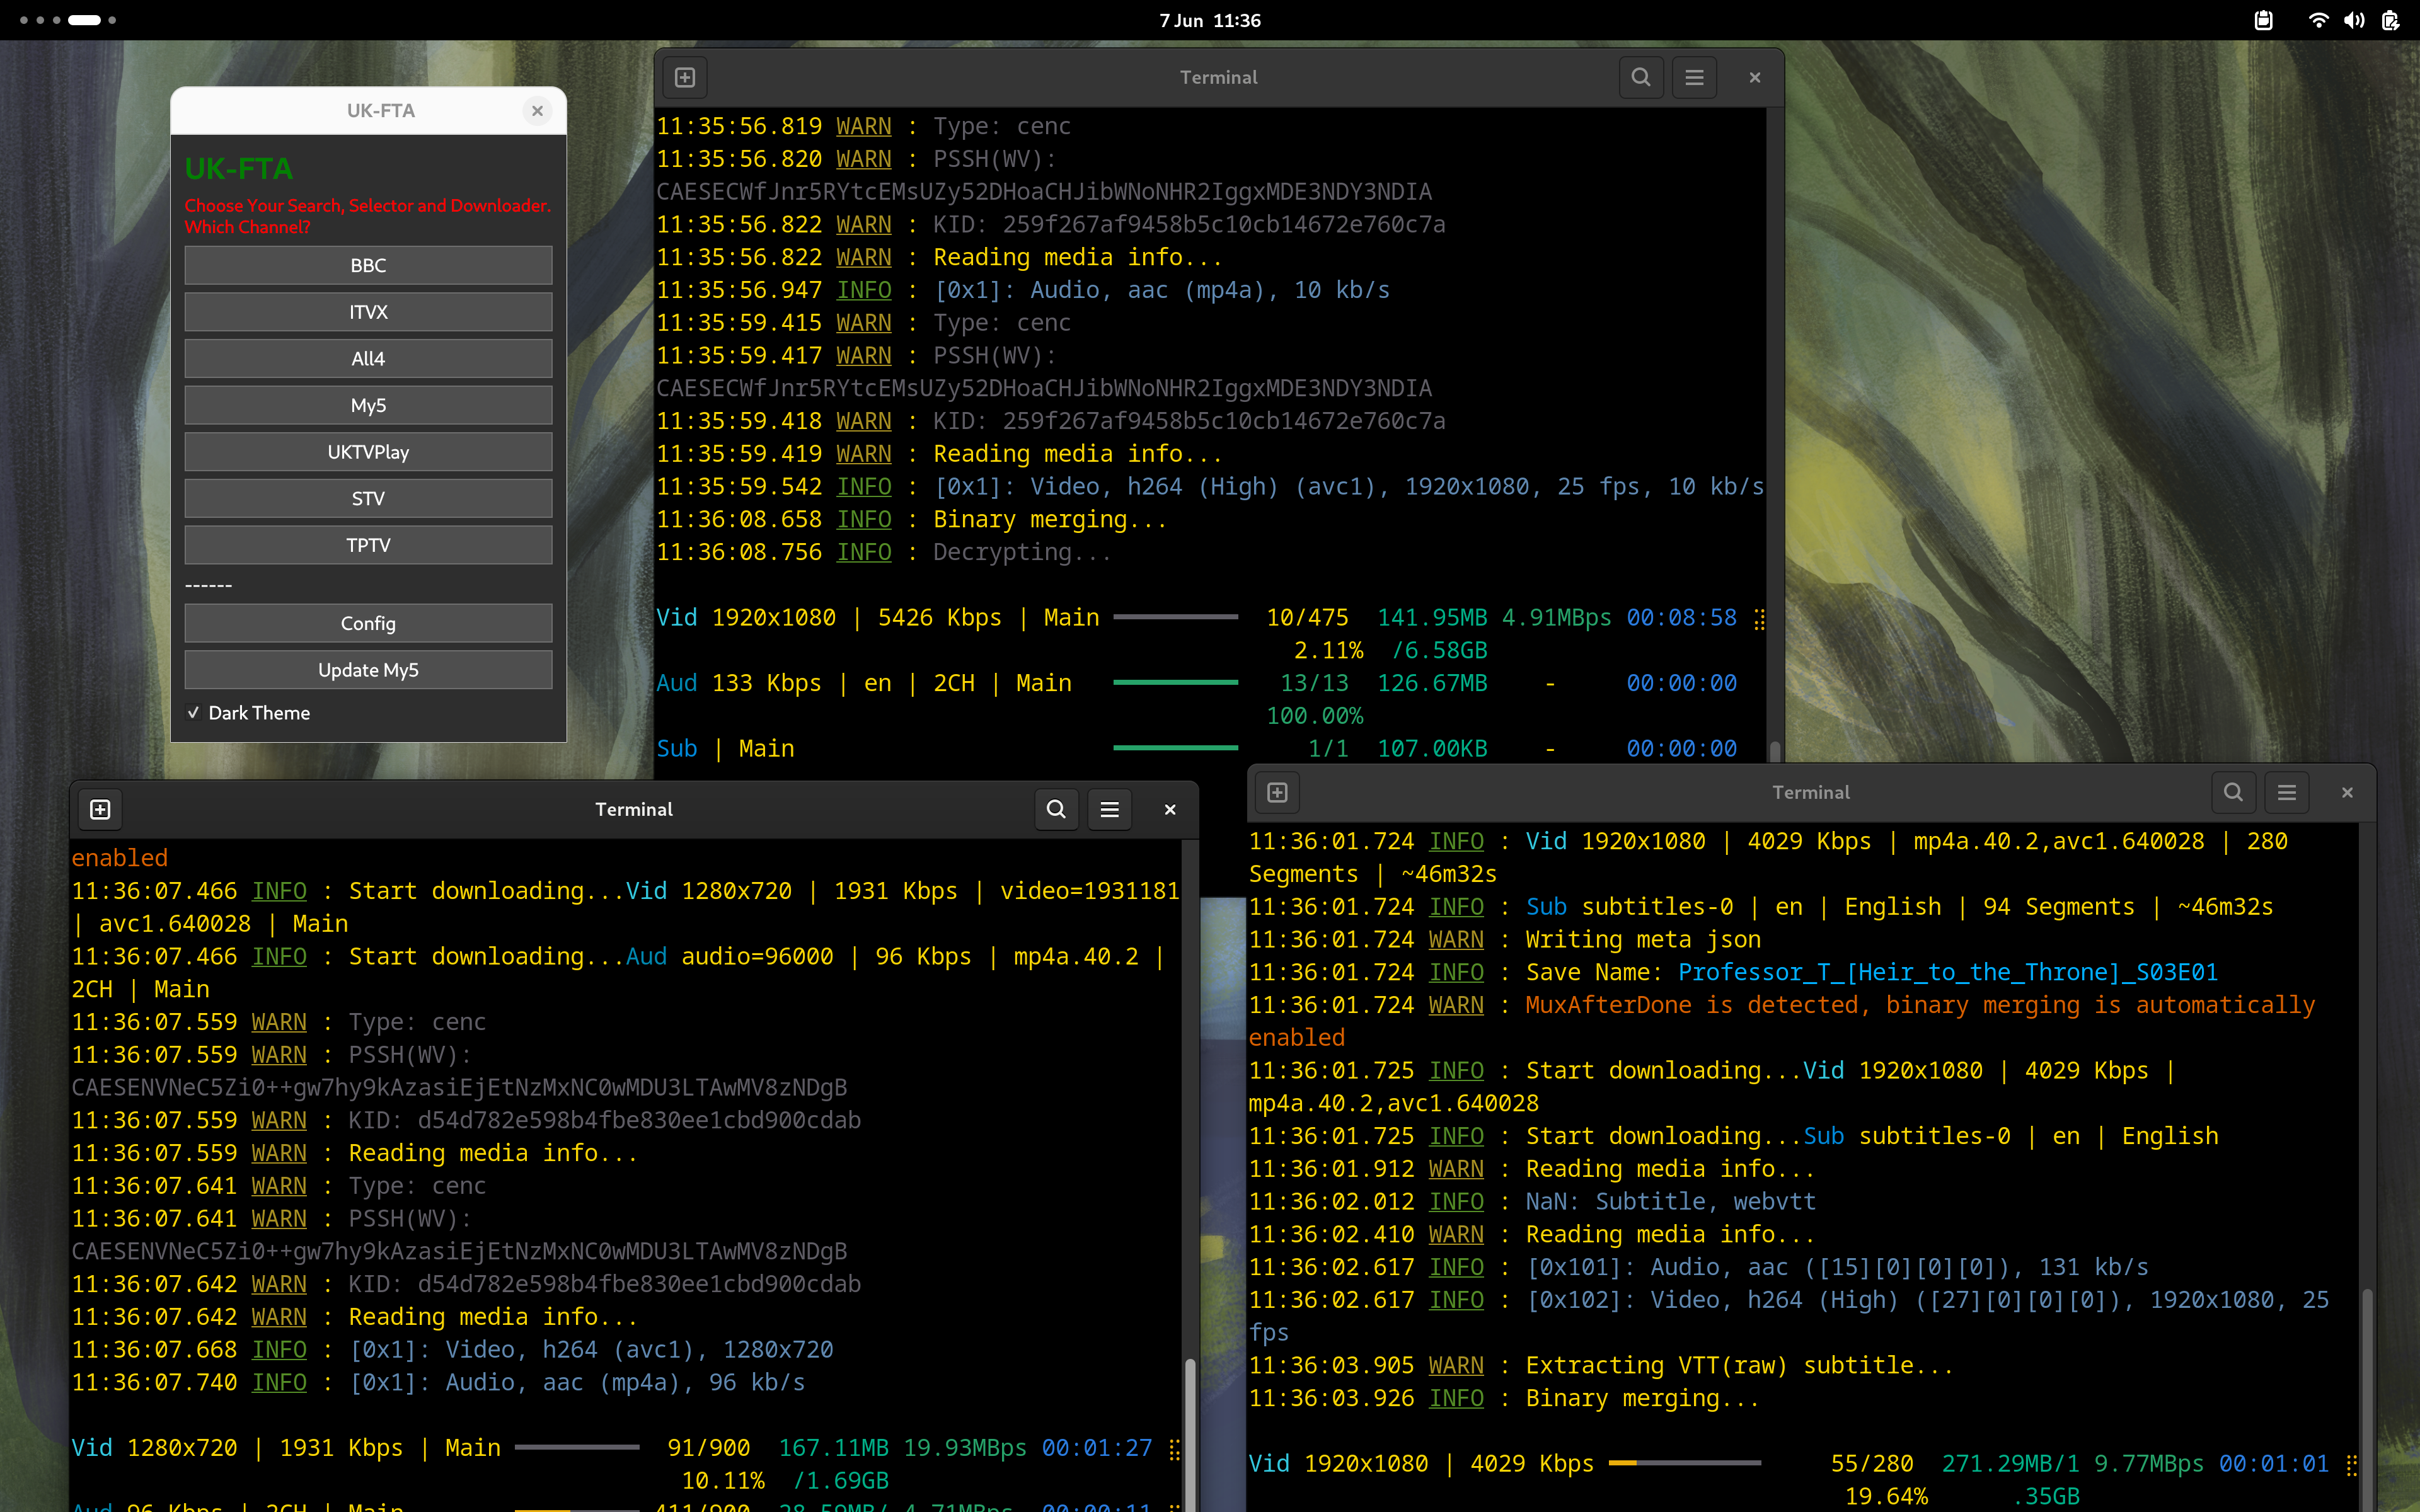Click search icon in bottom-right Terminal
Screen dimensions: 2420x1512
click(2233, 792)
